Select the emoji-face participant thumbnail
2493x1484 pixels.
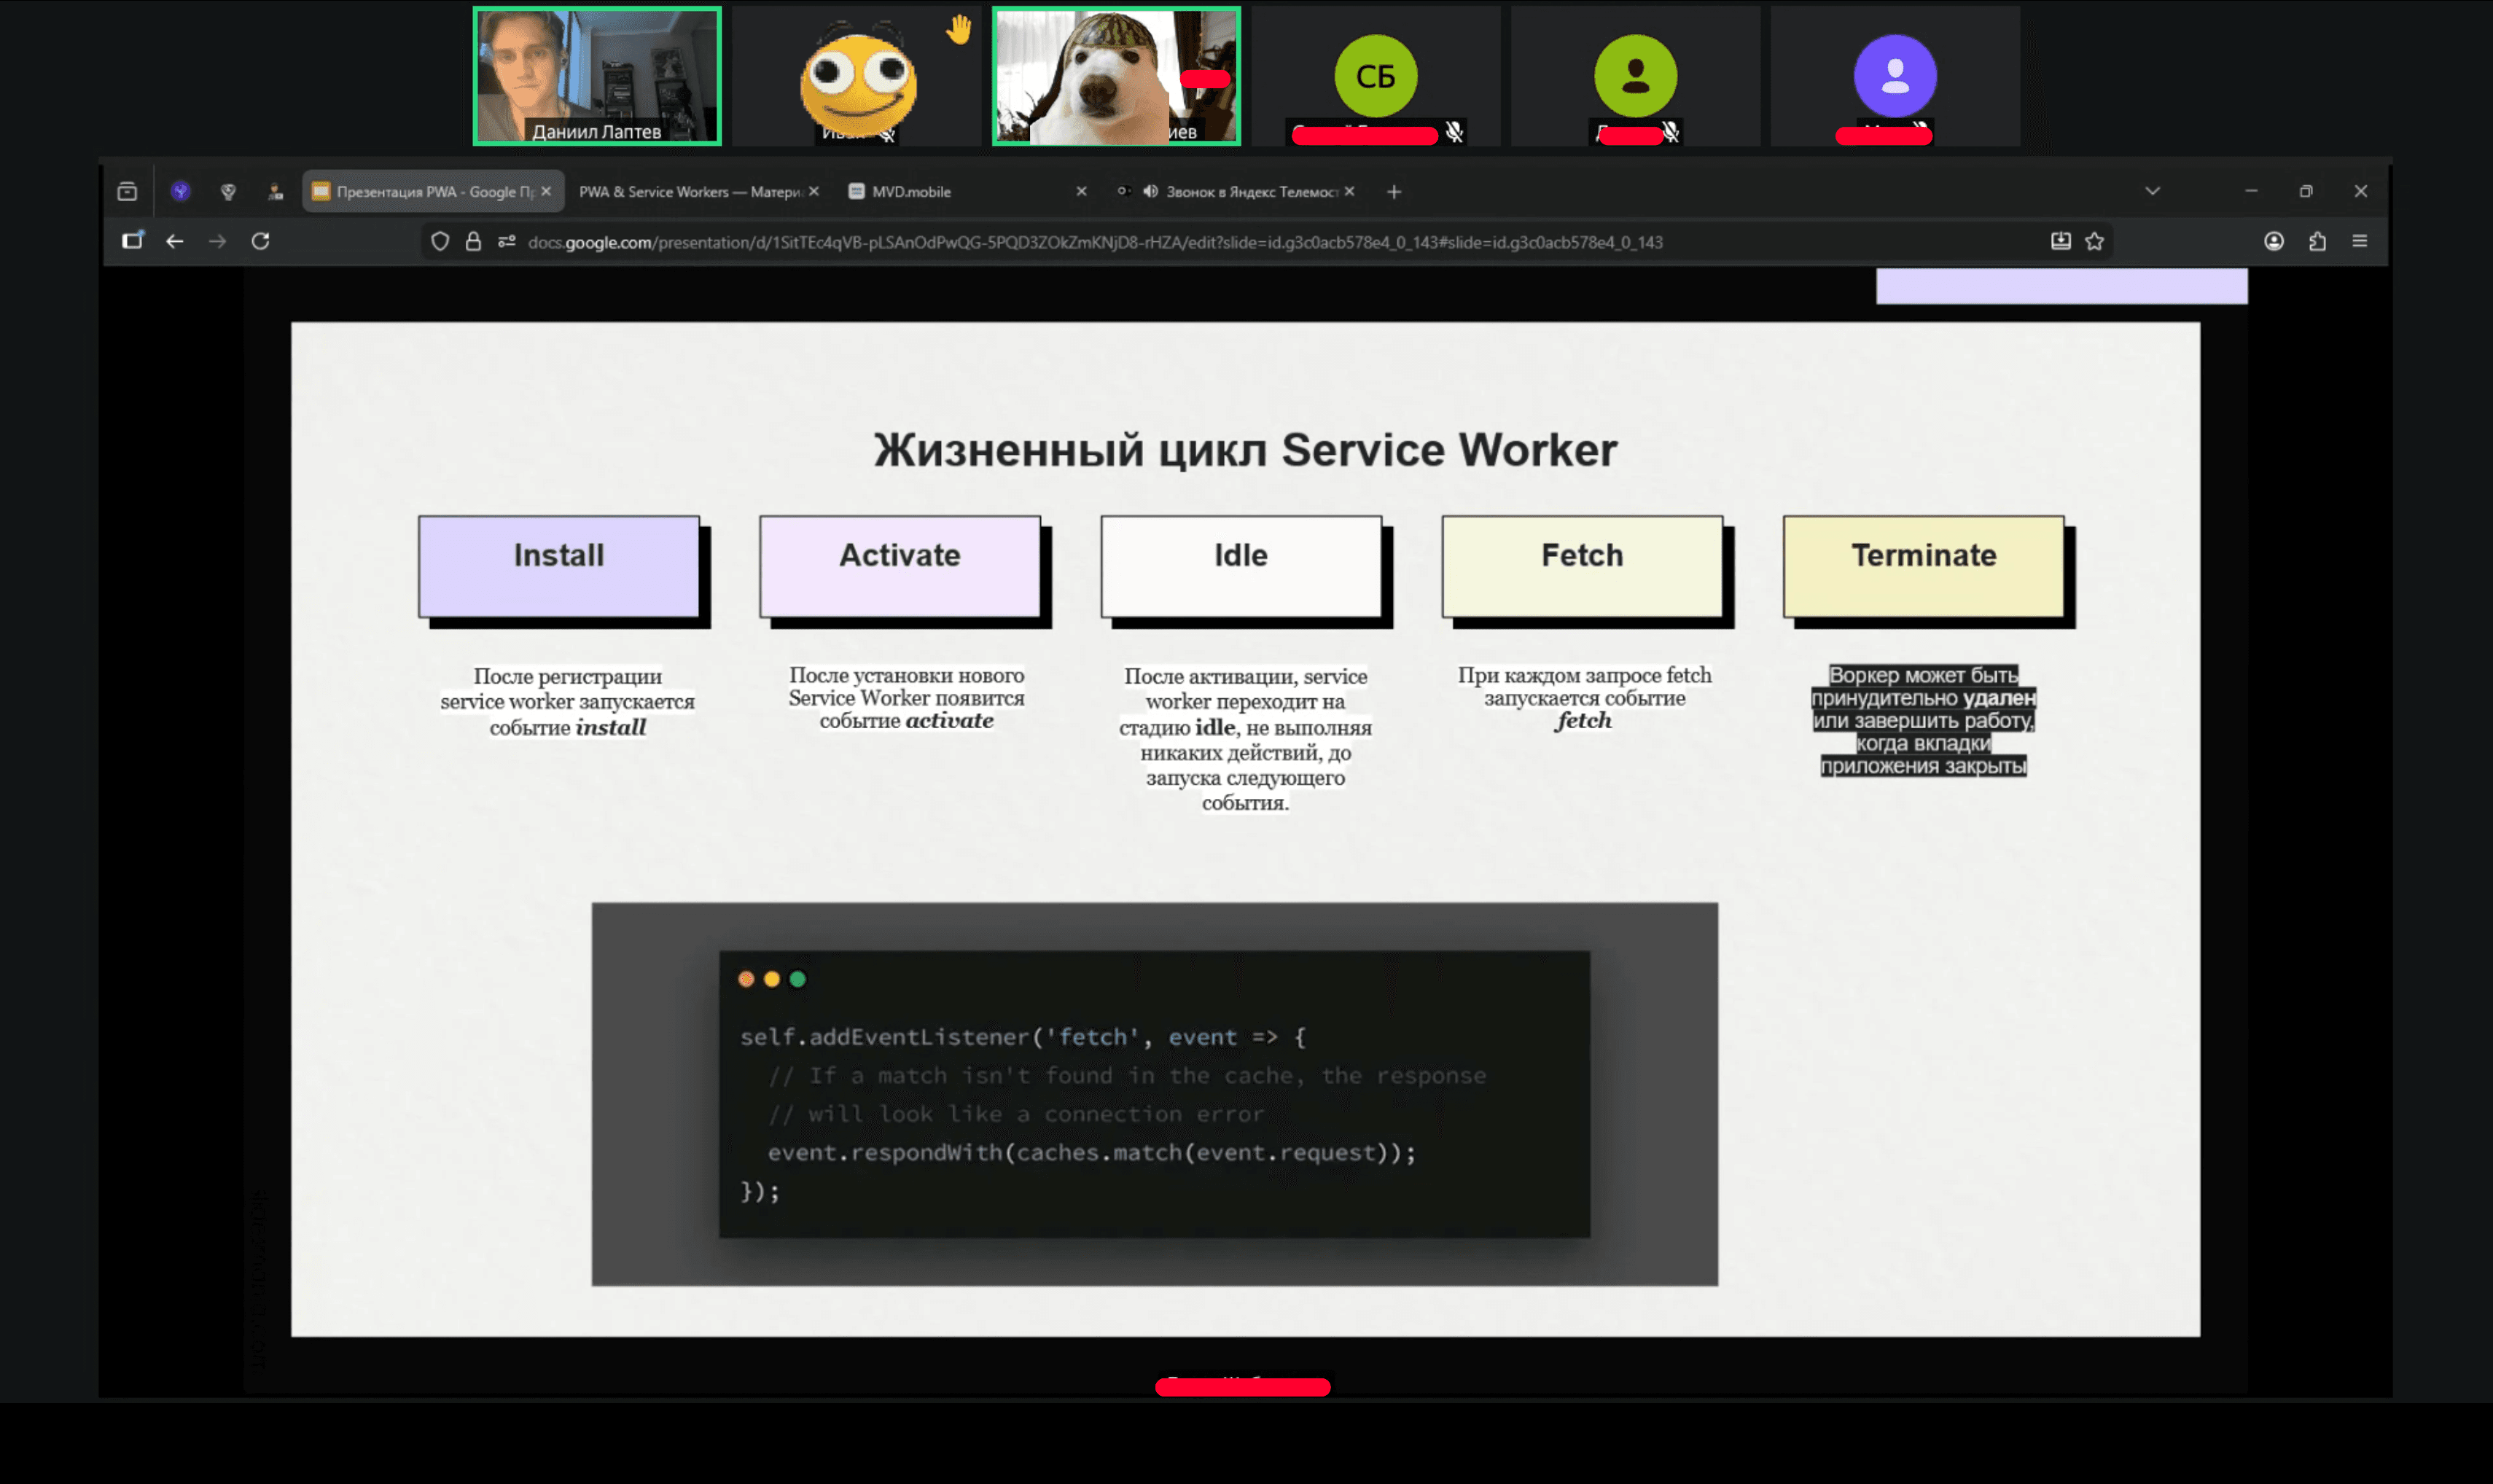[x=857, y=76]
